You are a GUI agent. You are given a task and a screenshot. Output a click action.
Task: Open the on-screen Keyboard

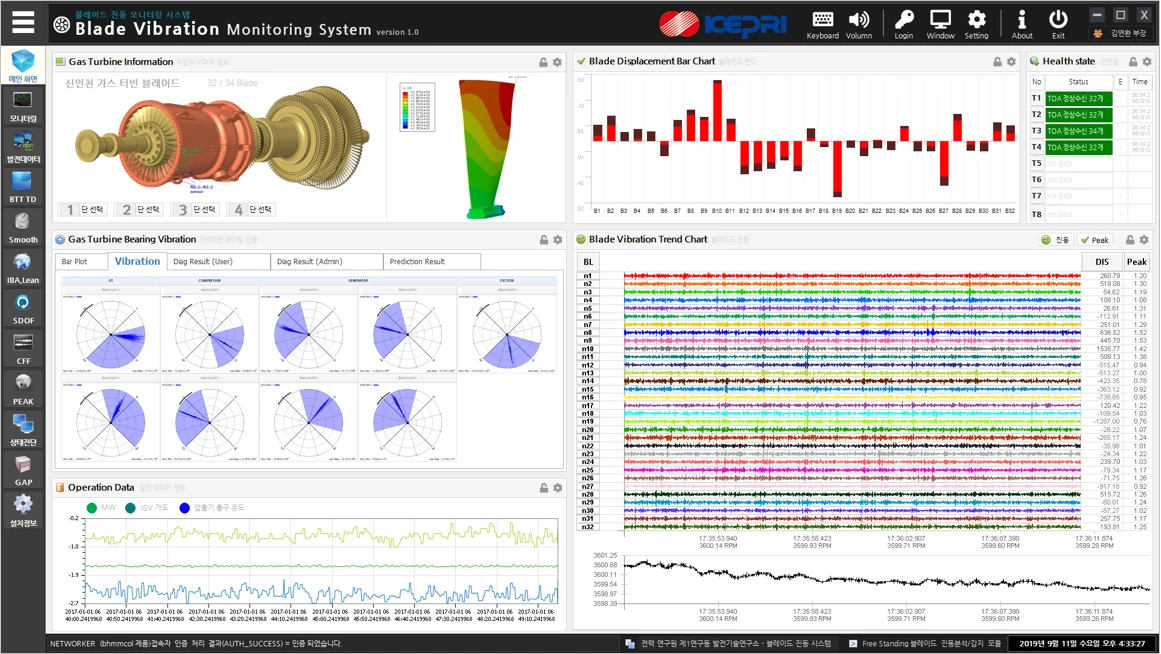[x=822, y=24]
